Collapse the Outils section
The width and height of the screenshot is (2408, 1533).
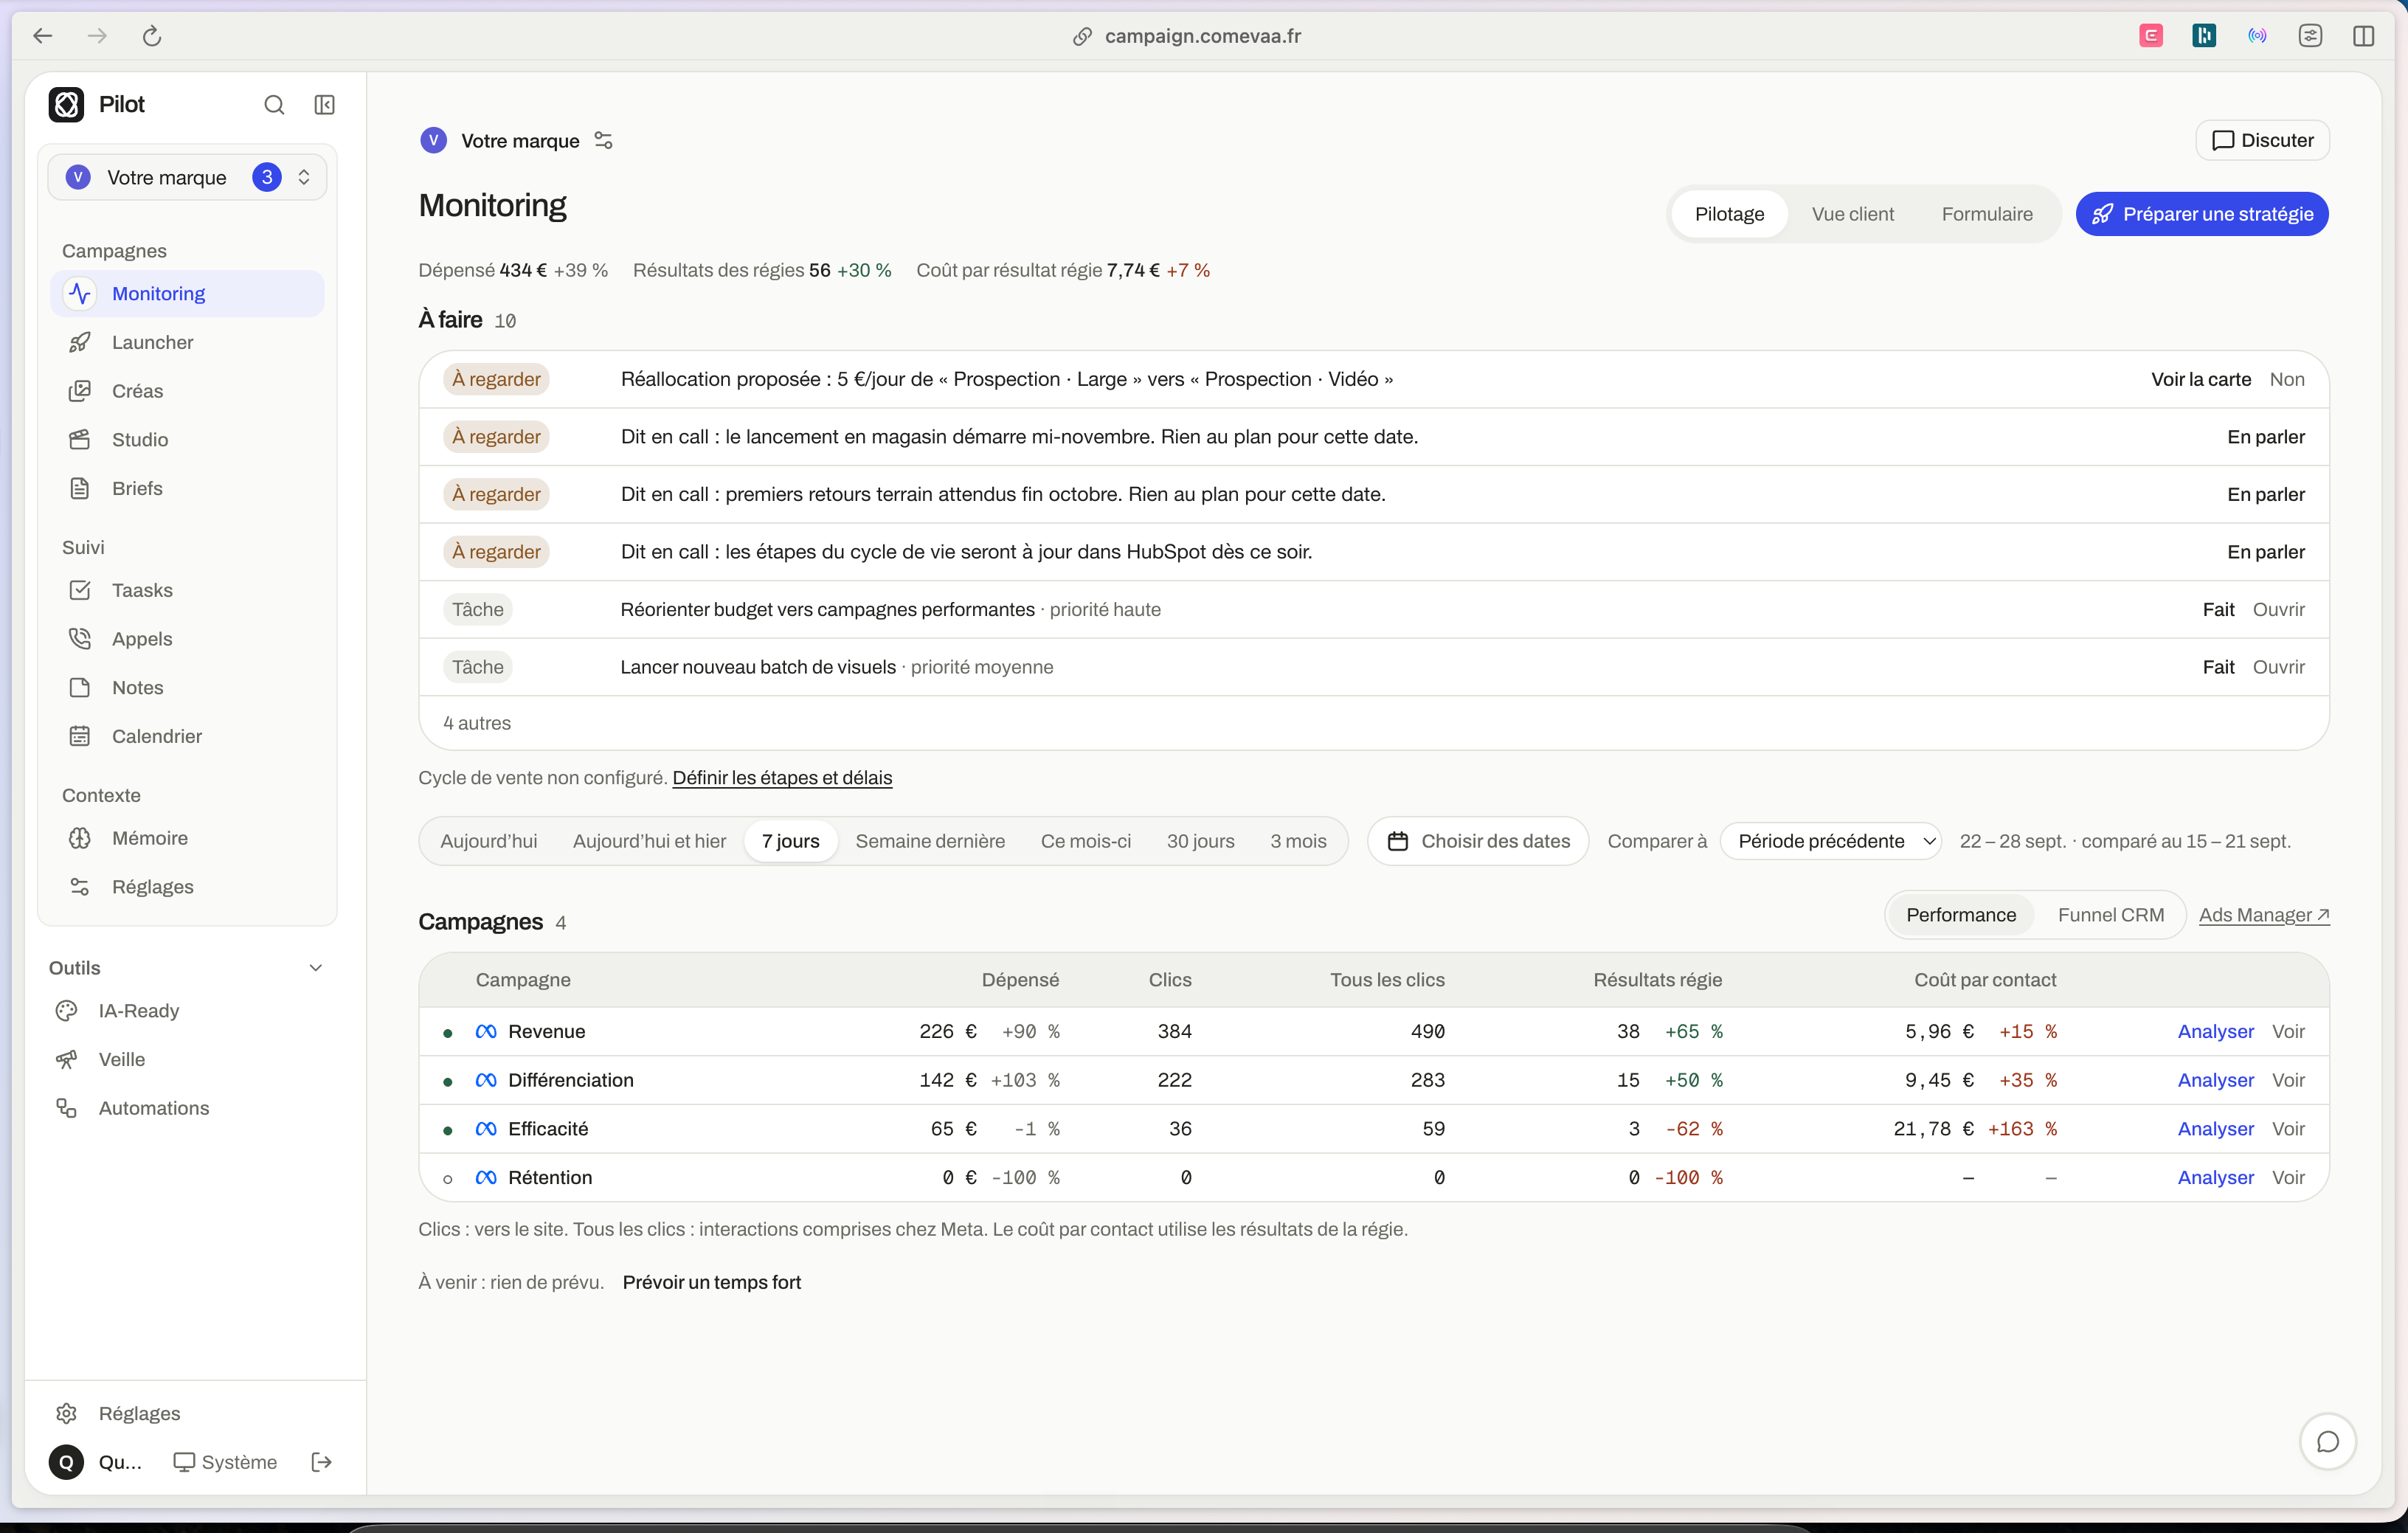[187, 968]
